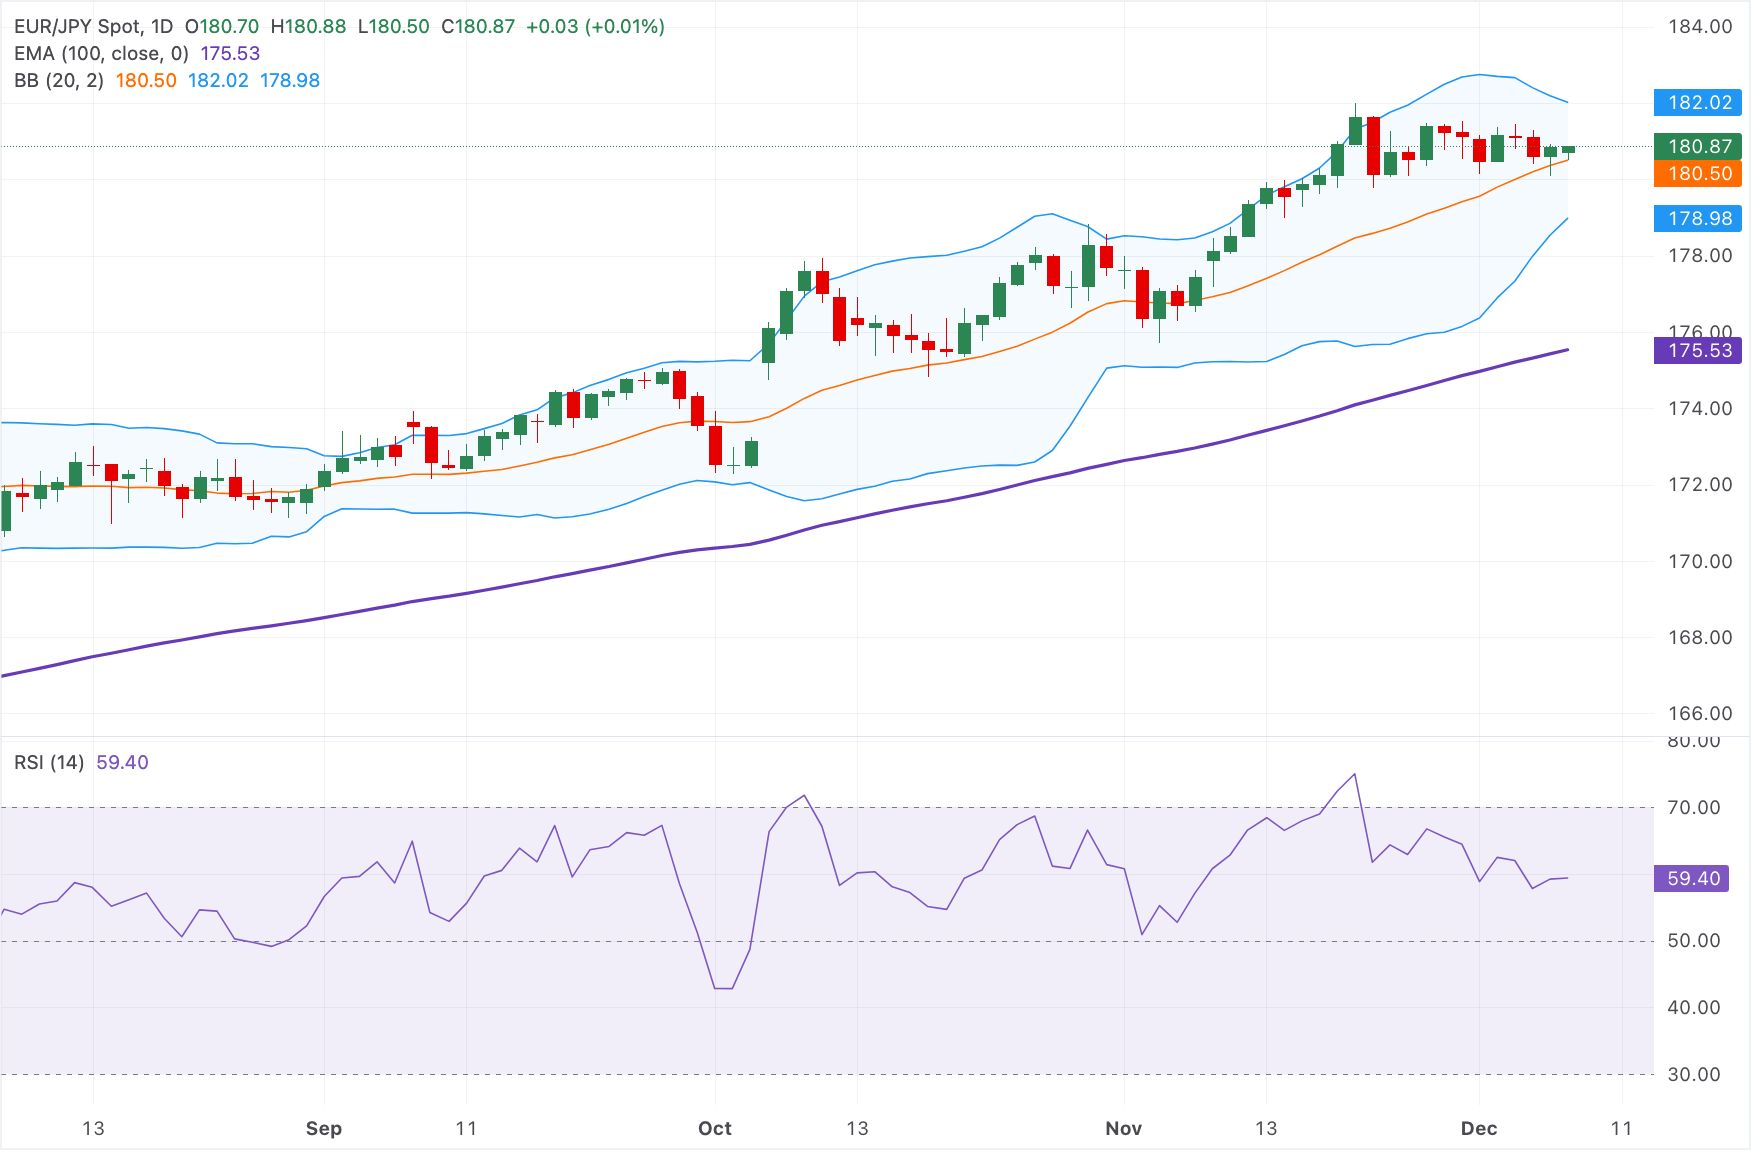
Task: Click Dec on the date axis
Action: click(x=1480, y=1128)
